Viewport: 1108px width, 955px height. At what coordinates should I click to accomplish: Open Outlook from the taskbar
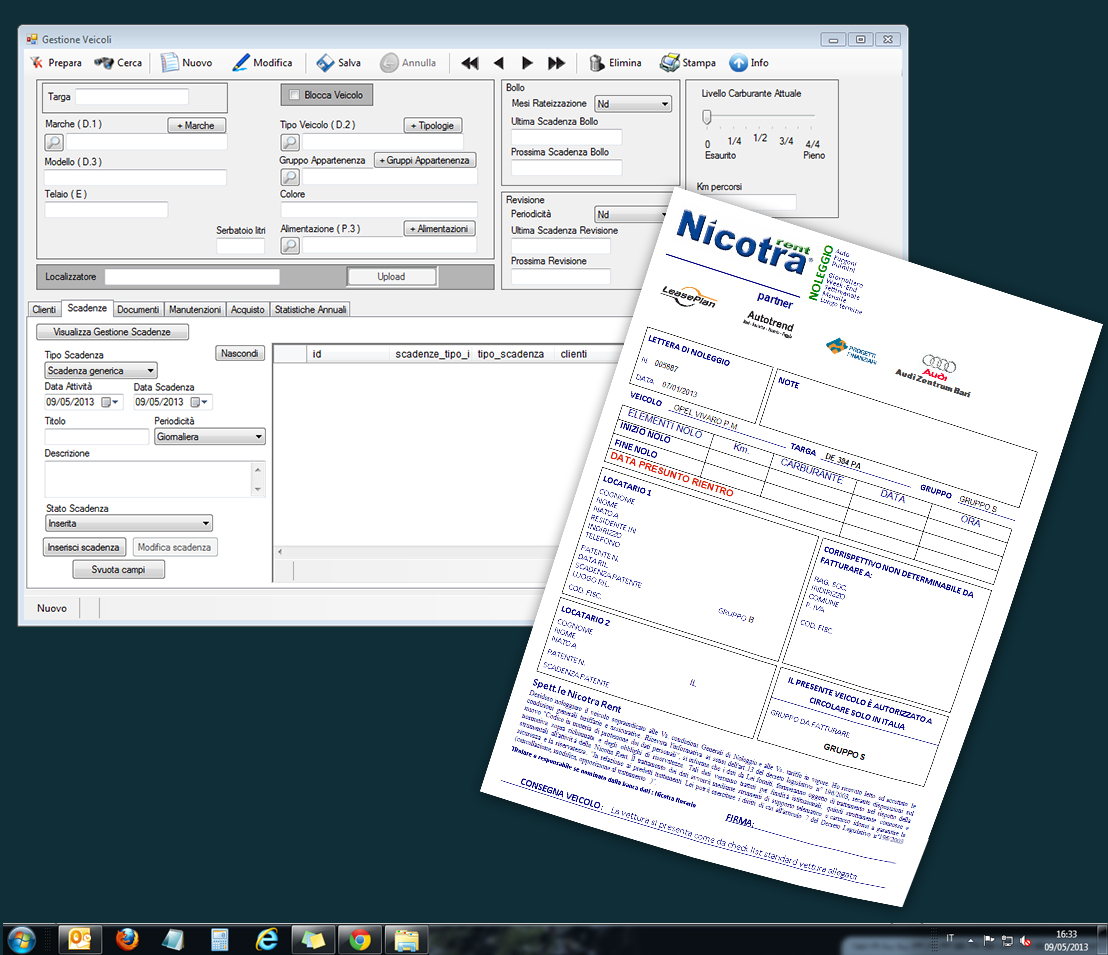pos(80,939)
